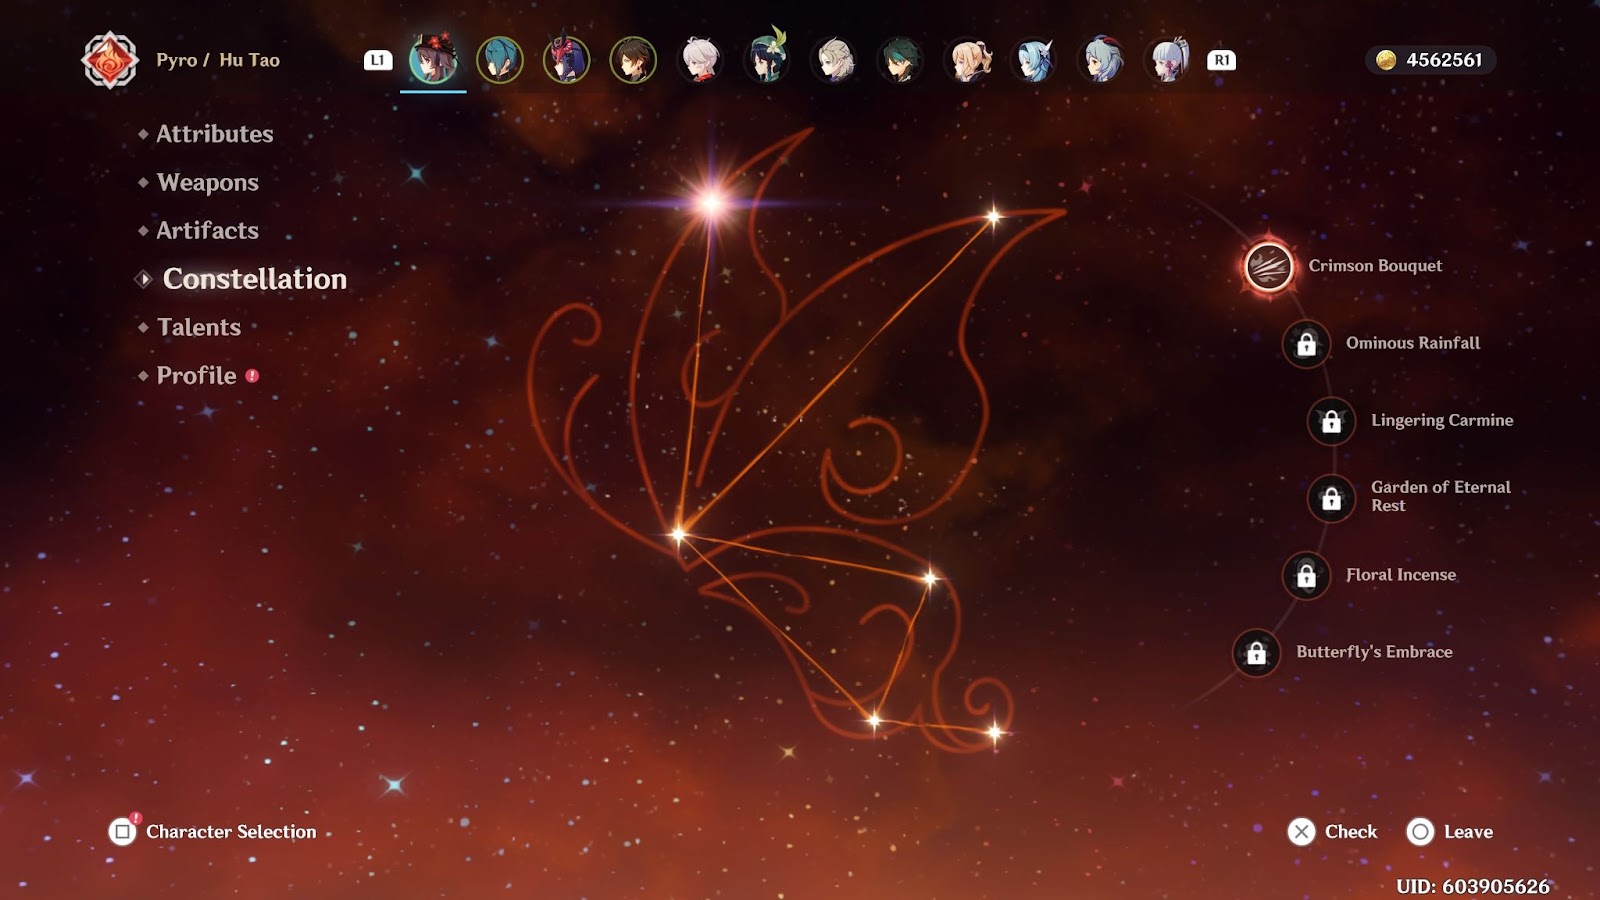The width and height of the screenshot is (1600, 900).
Task: Click the locked Floral Incense icon
Action: [x=1306, y=576]
